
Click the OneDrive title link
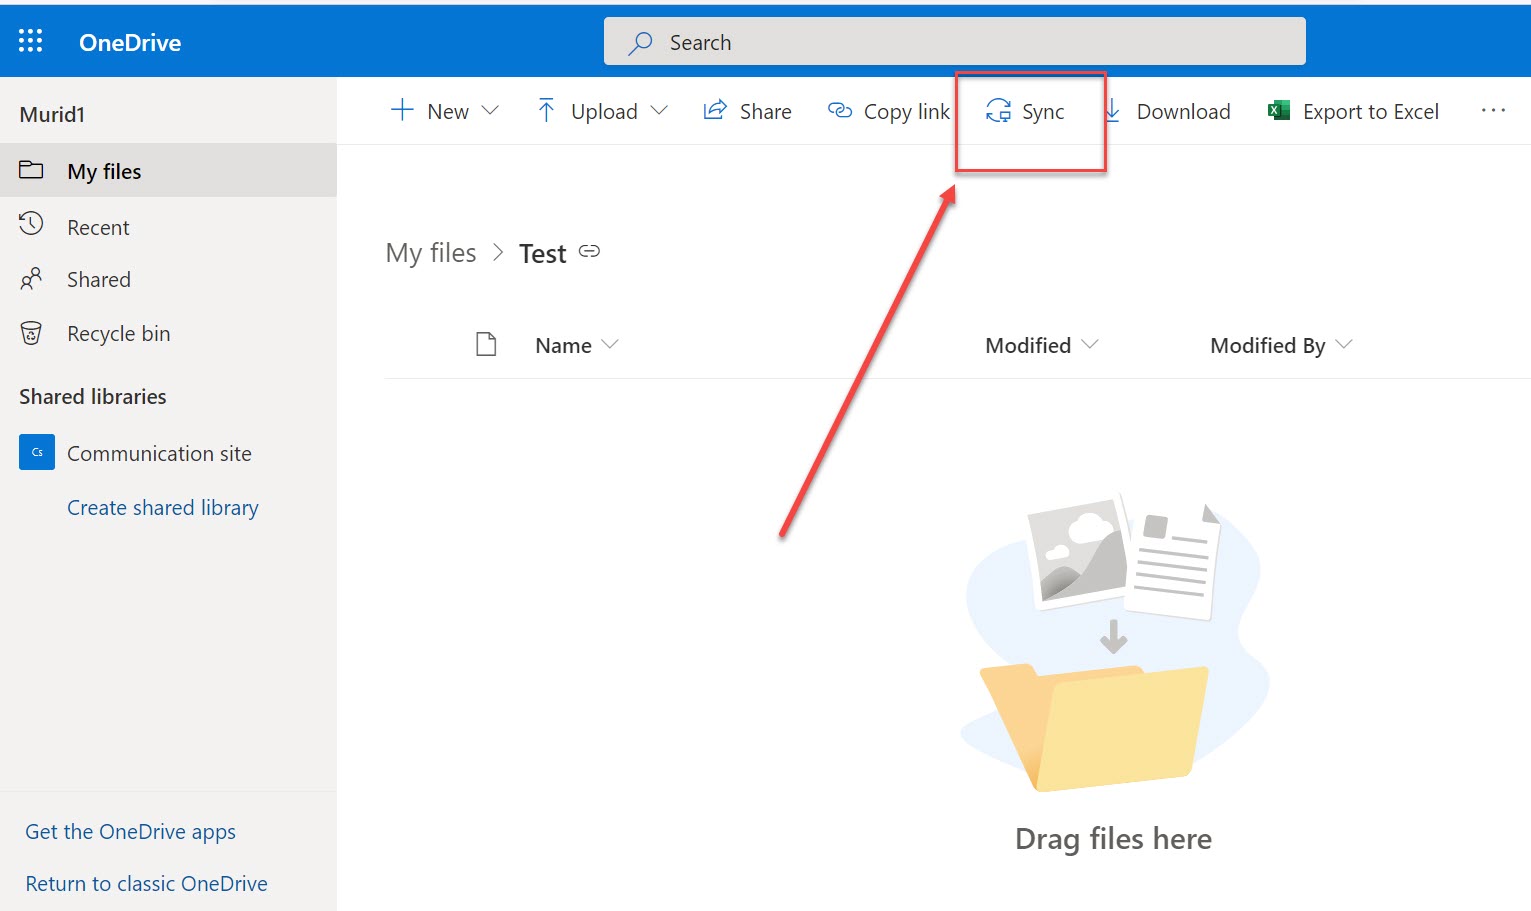[130, 42]
